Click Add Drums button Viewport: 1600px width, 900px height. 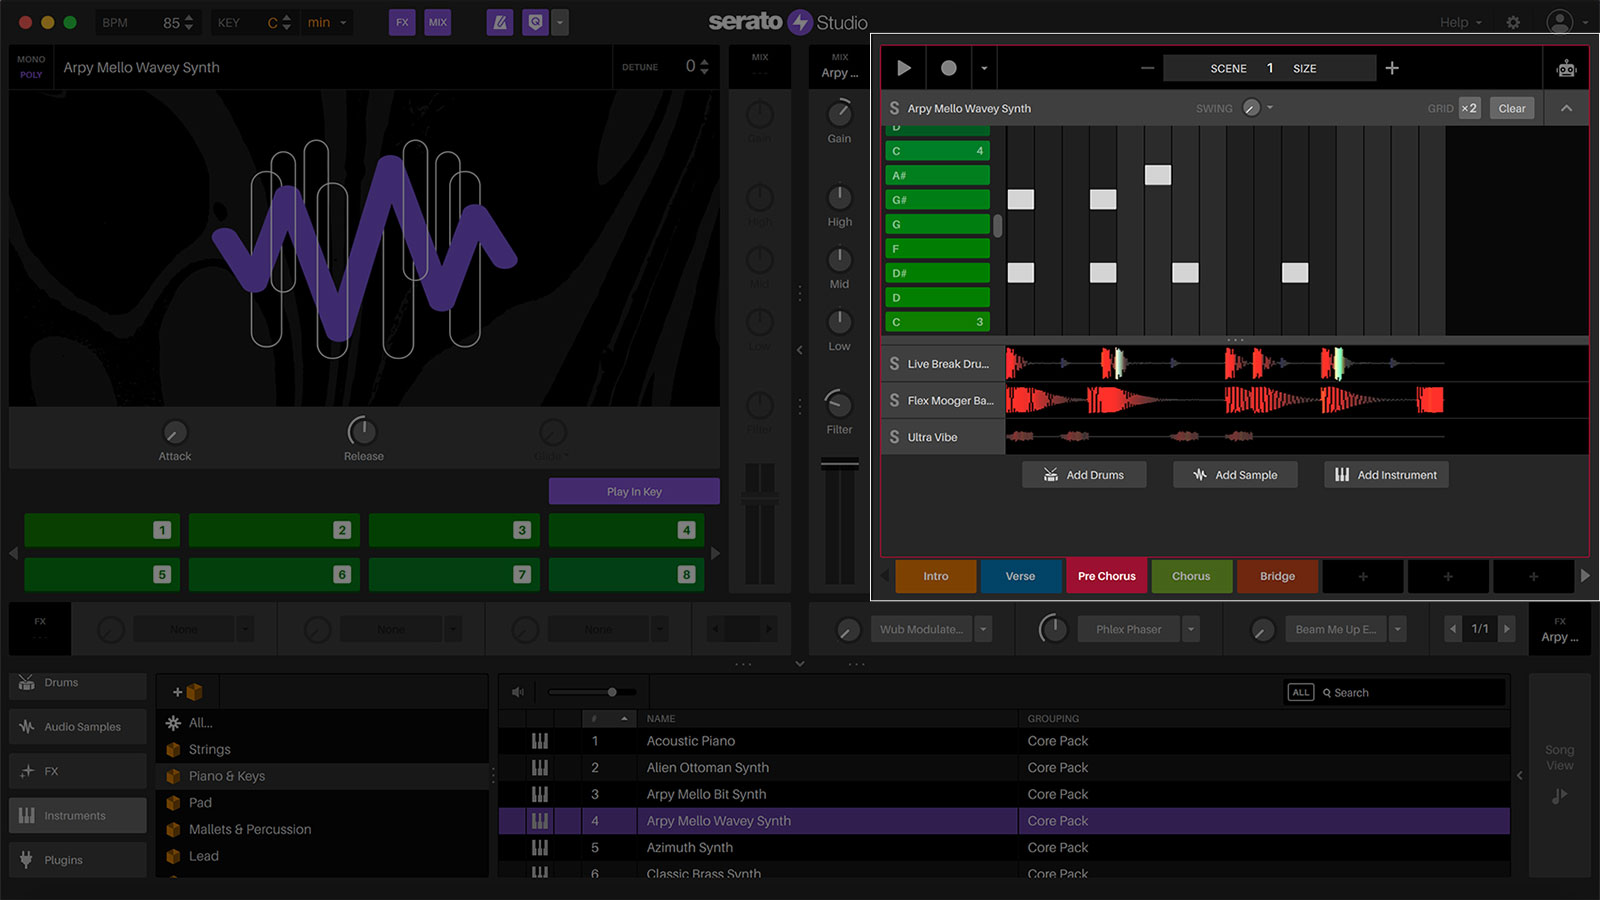coord(1084,475)
